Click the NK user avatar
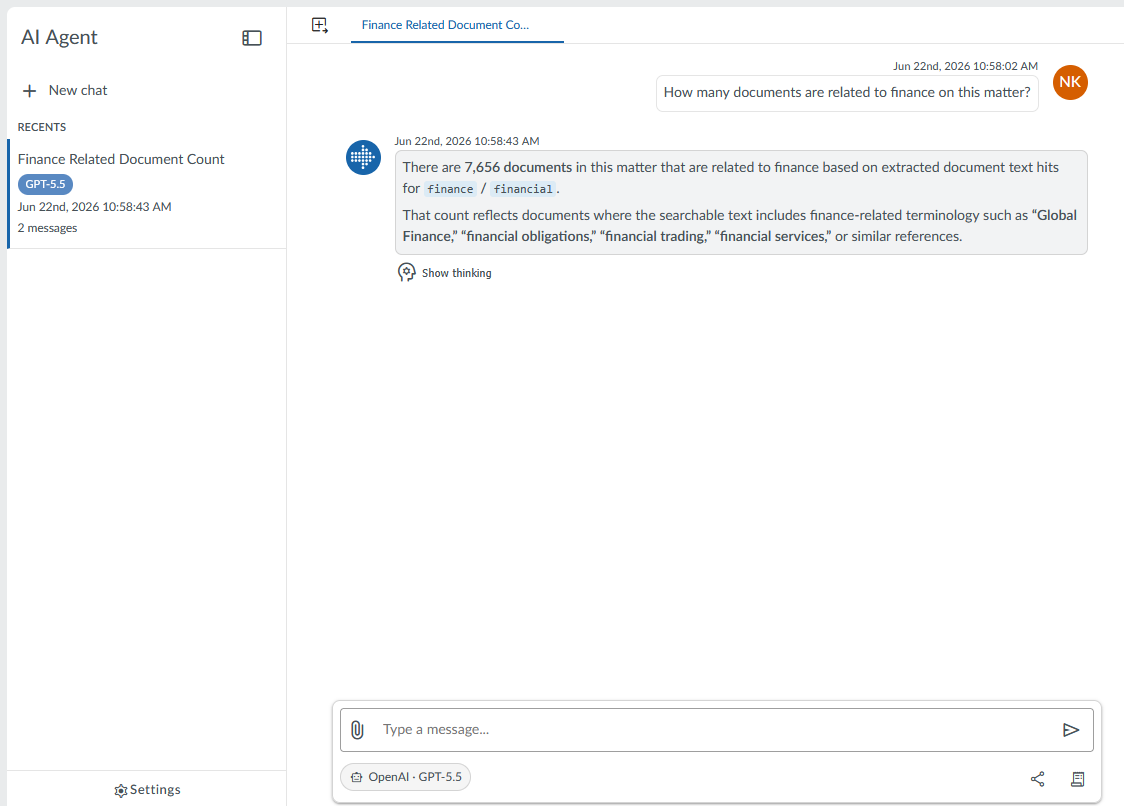The height and width of the screenshot is (806, 1124). 1070,82
